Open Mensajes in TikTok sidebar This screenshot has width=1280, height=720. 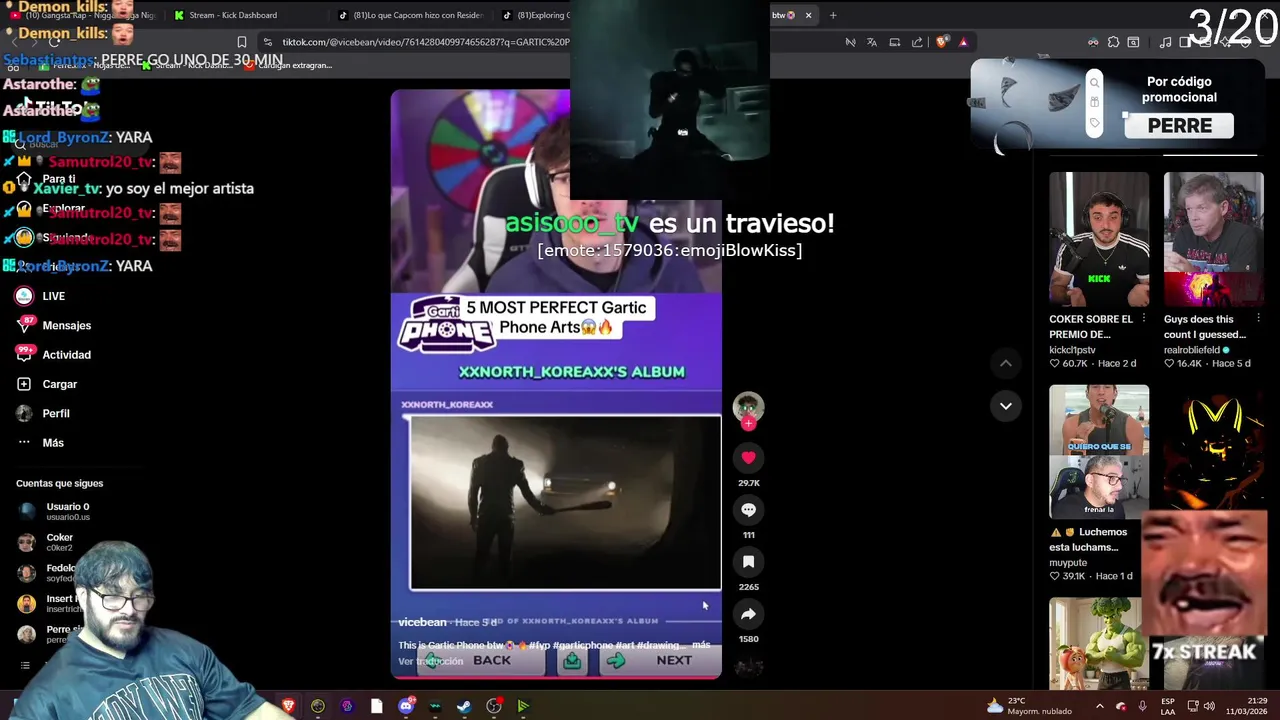pyautogui.click(x=53, y=325)
